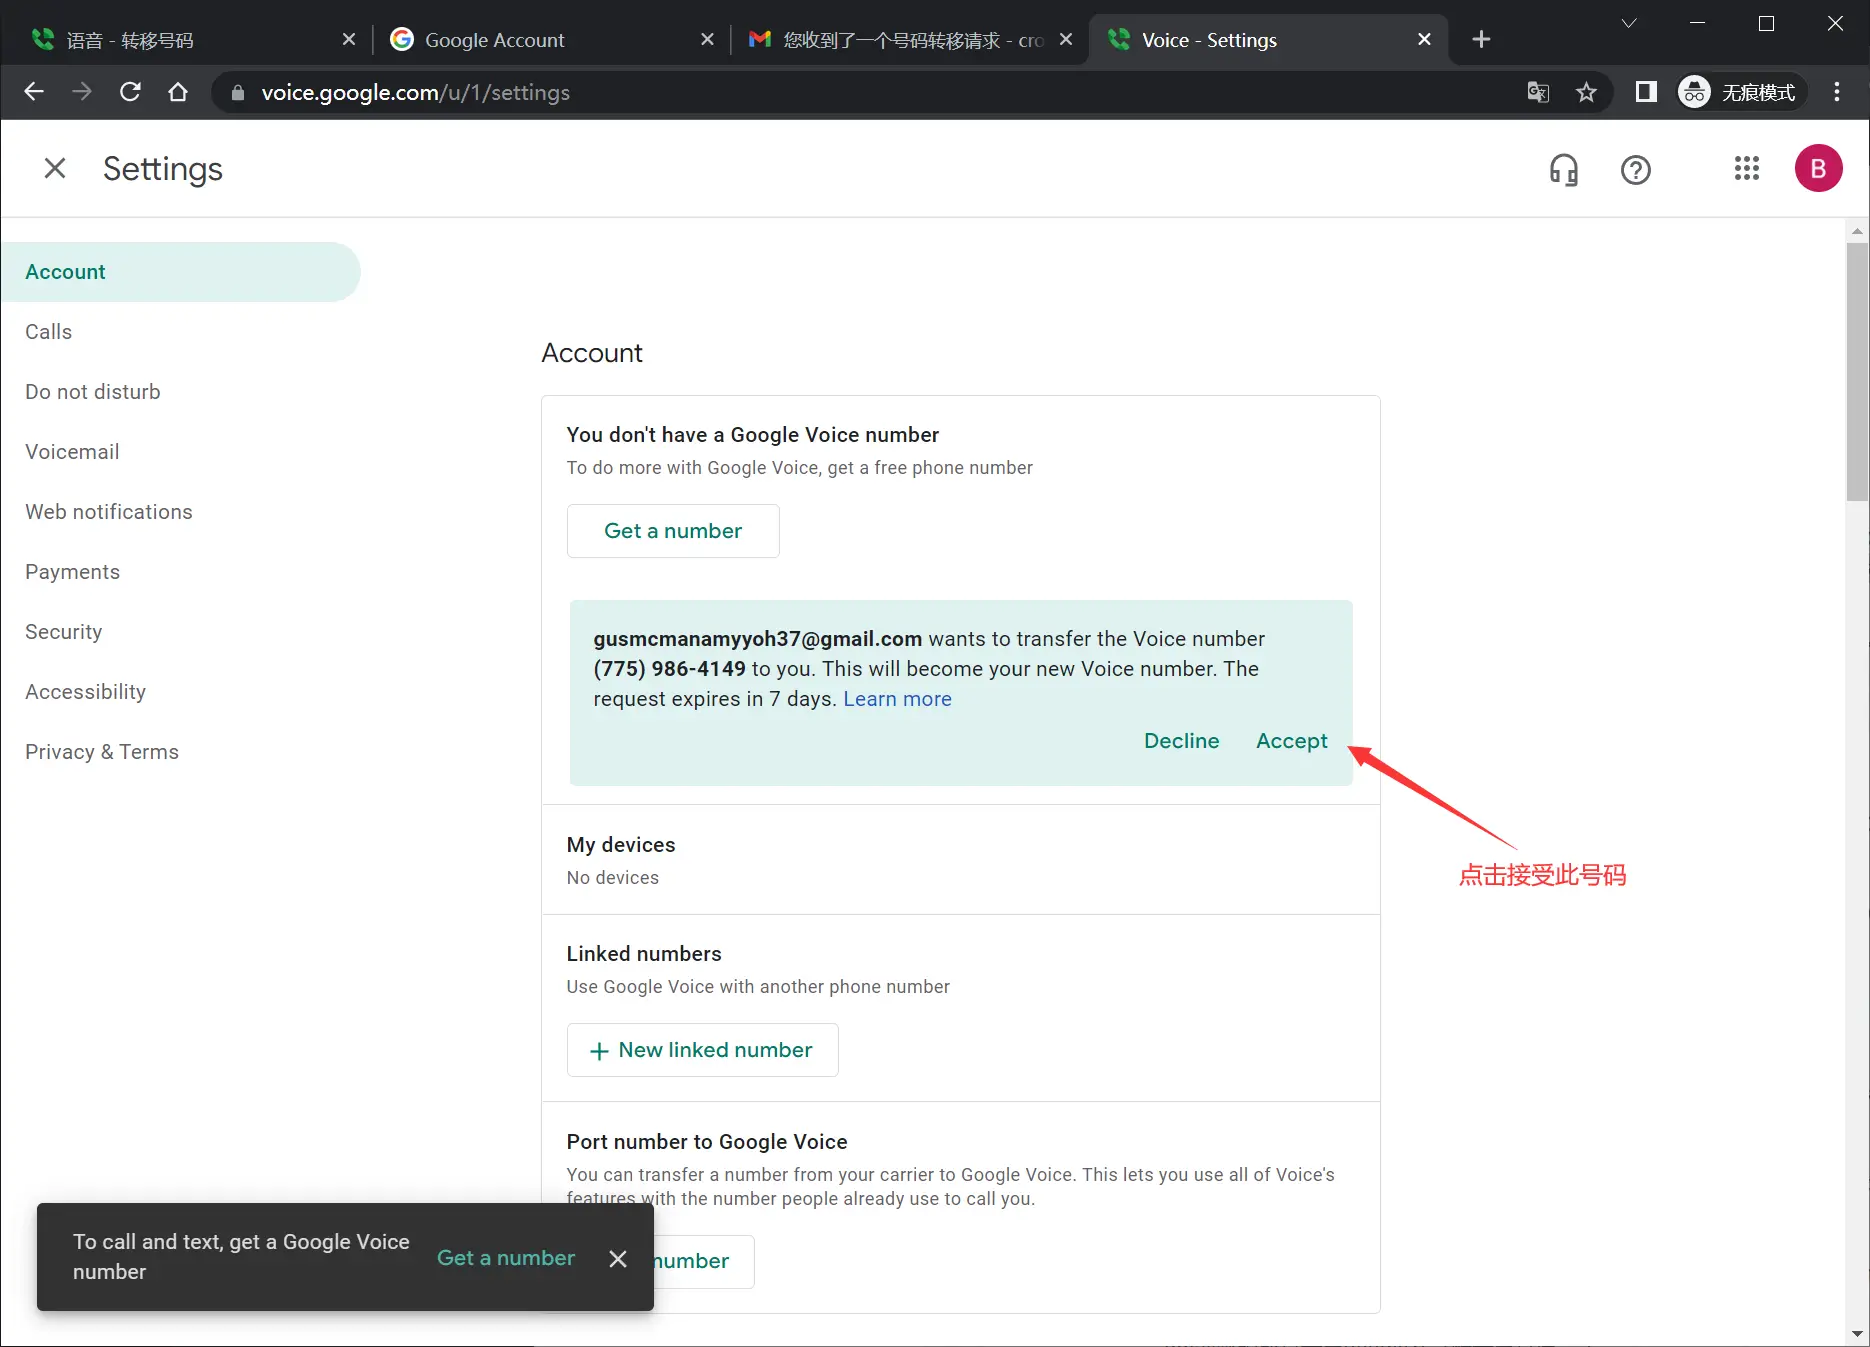Add a new linked number

pos(702,1050)
